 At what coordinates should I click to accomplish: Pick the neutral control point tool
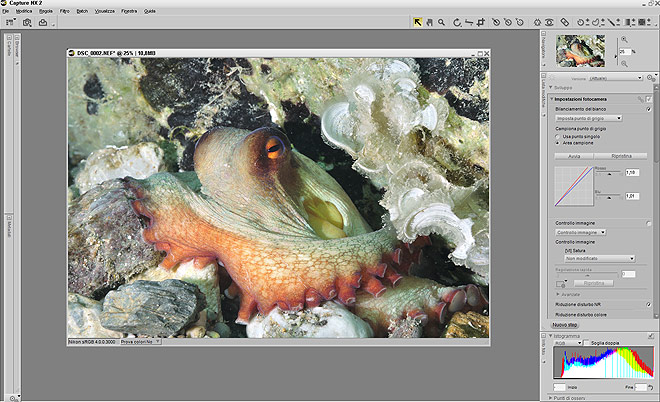coord(508,22)
